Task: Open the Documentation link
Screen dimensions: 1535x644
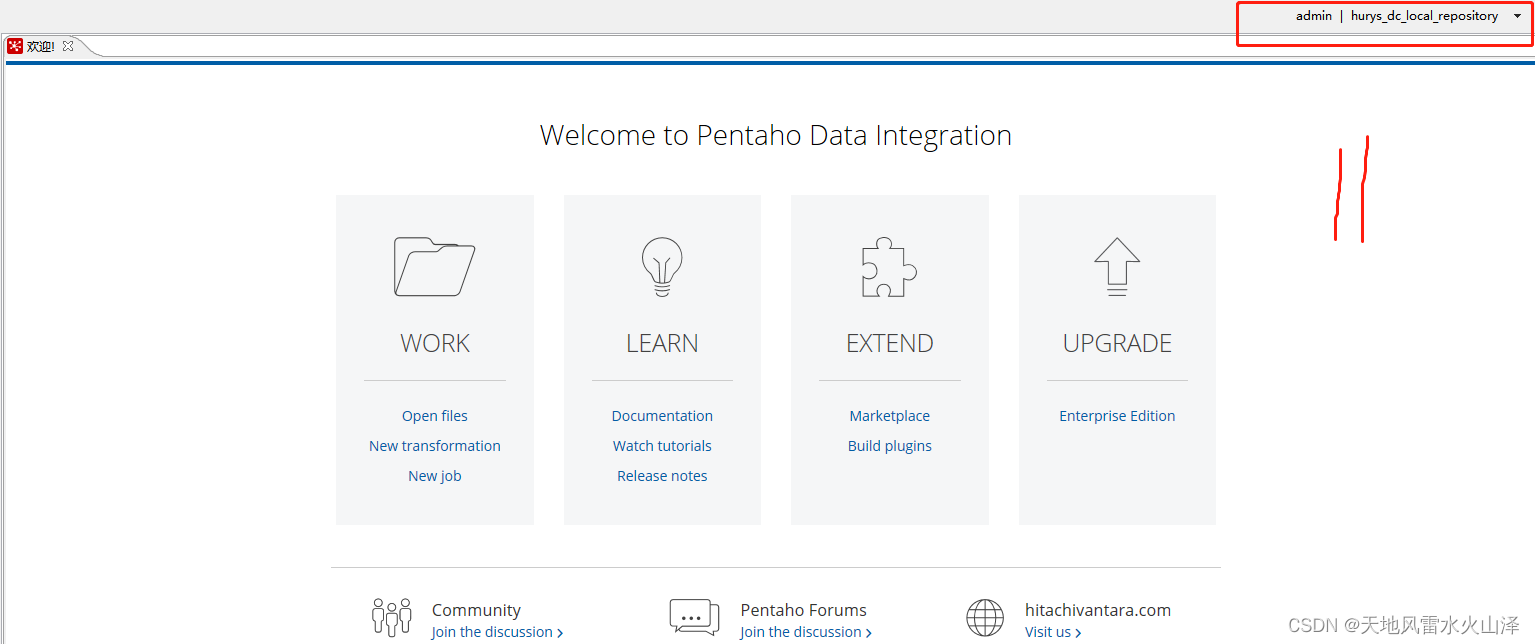Action: click(662, 416)
